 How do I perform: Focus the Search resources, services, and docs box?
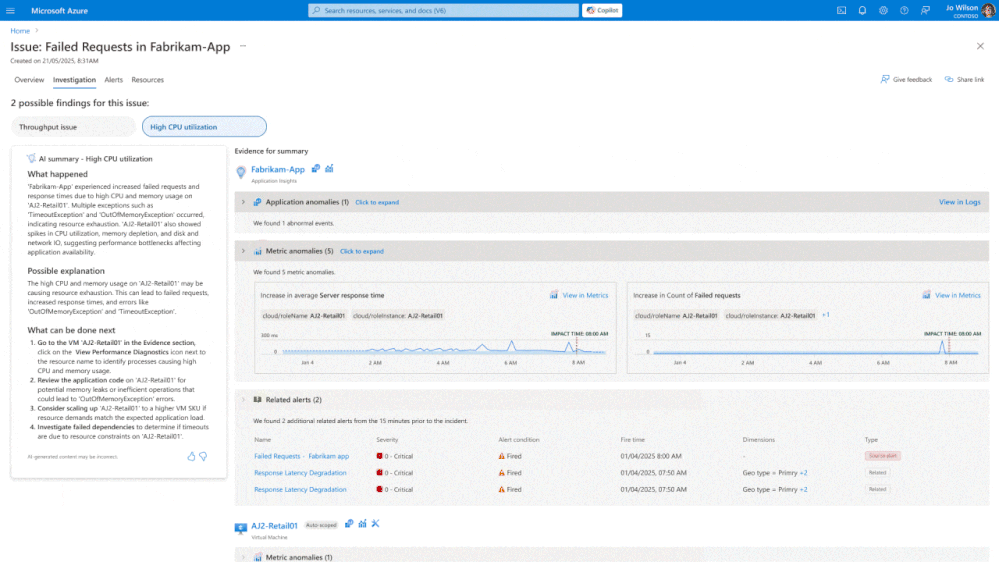pos(443,10)
